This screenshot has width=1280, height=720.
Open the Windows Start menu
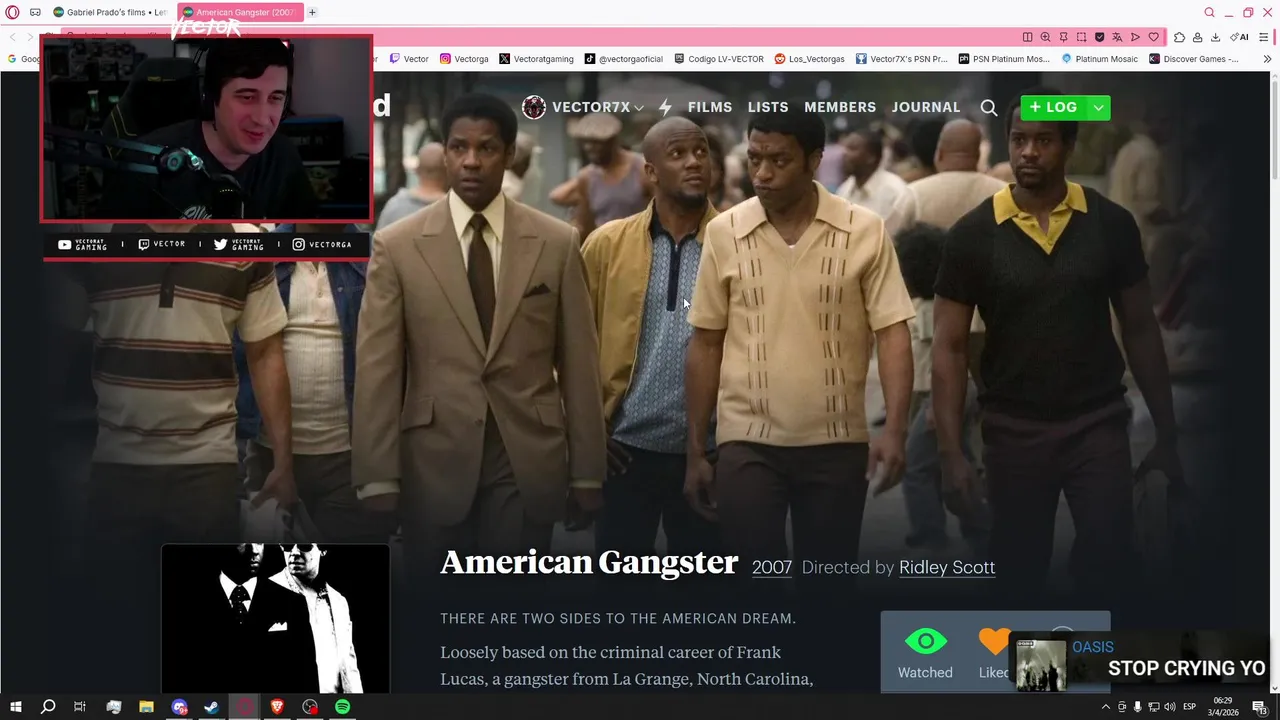(x=15, y=707)
